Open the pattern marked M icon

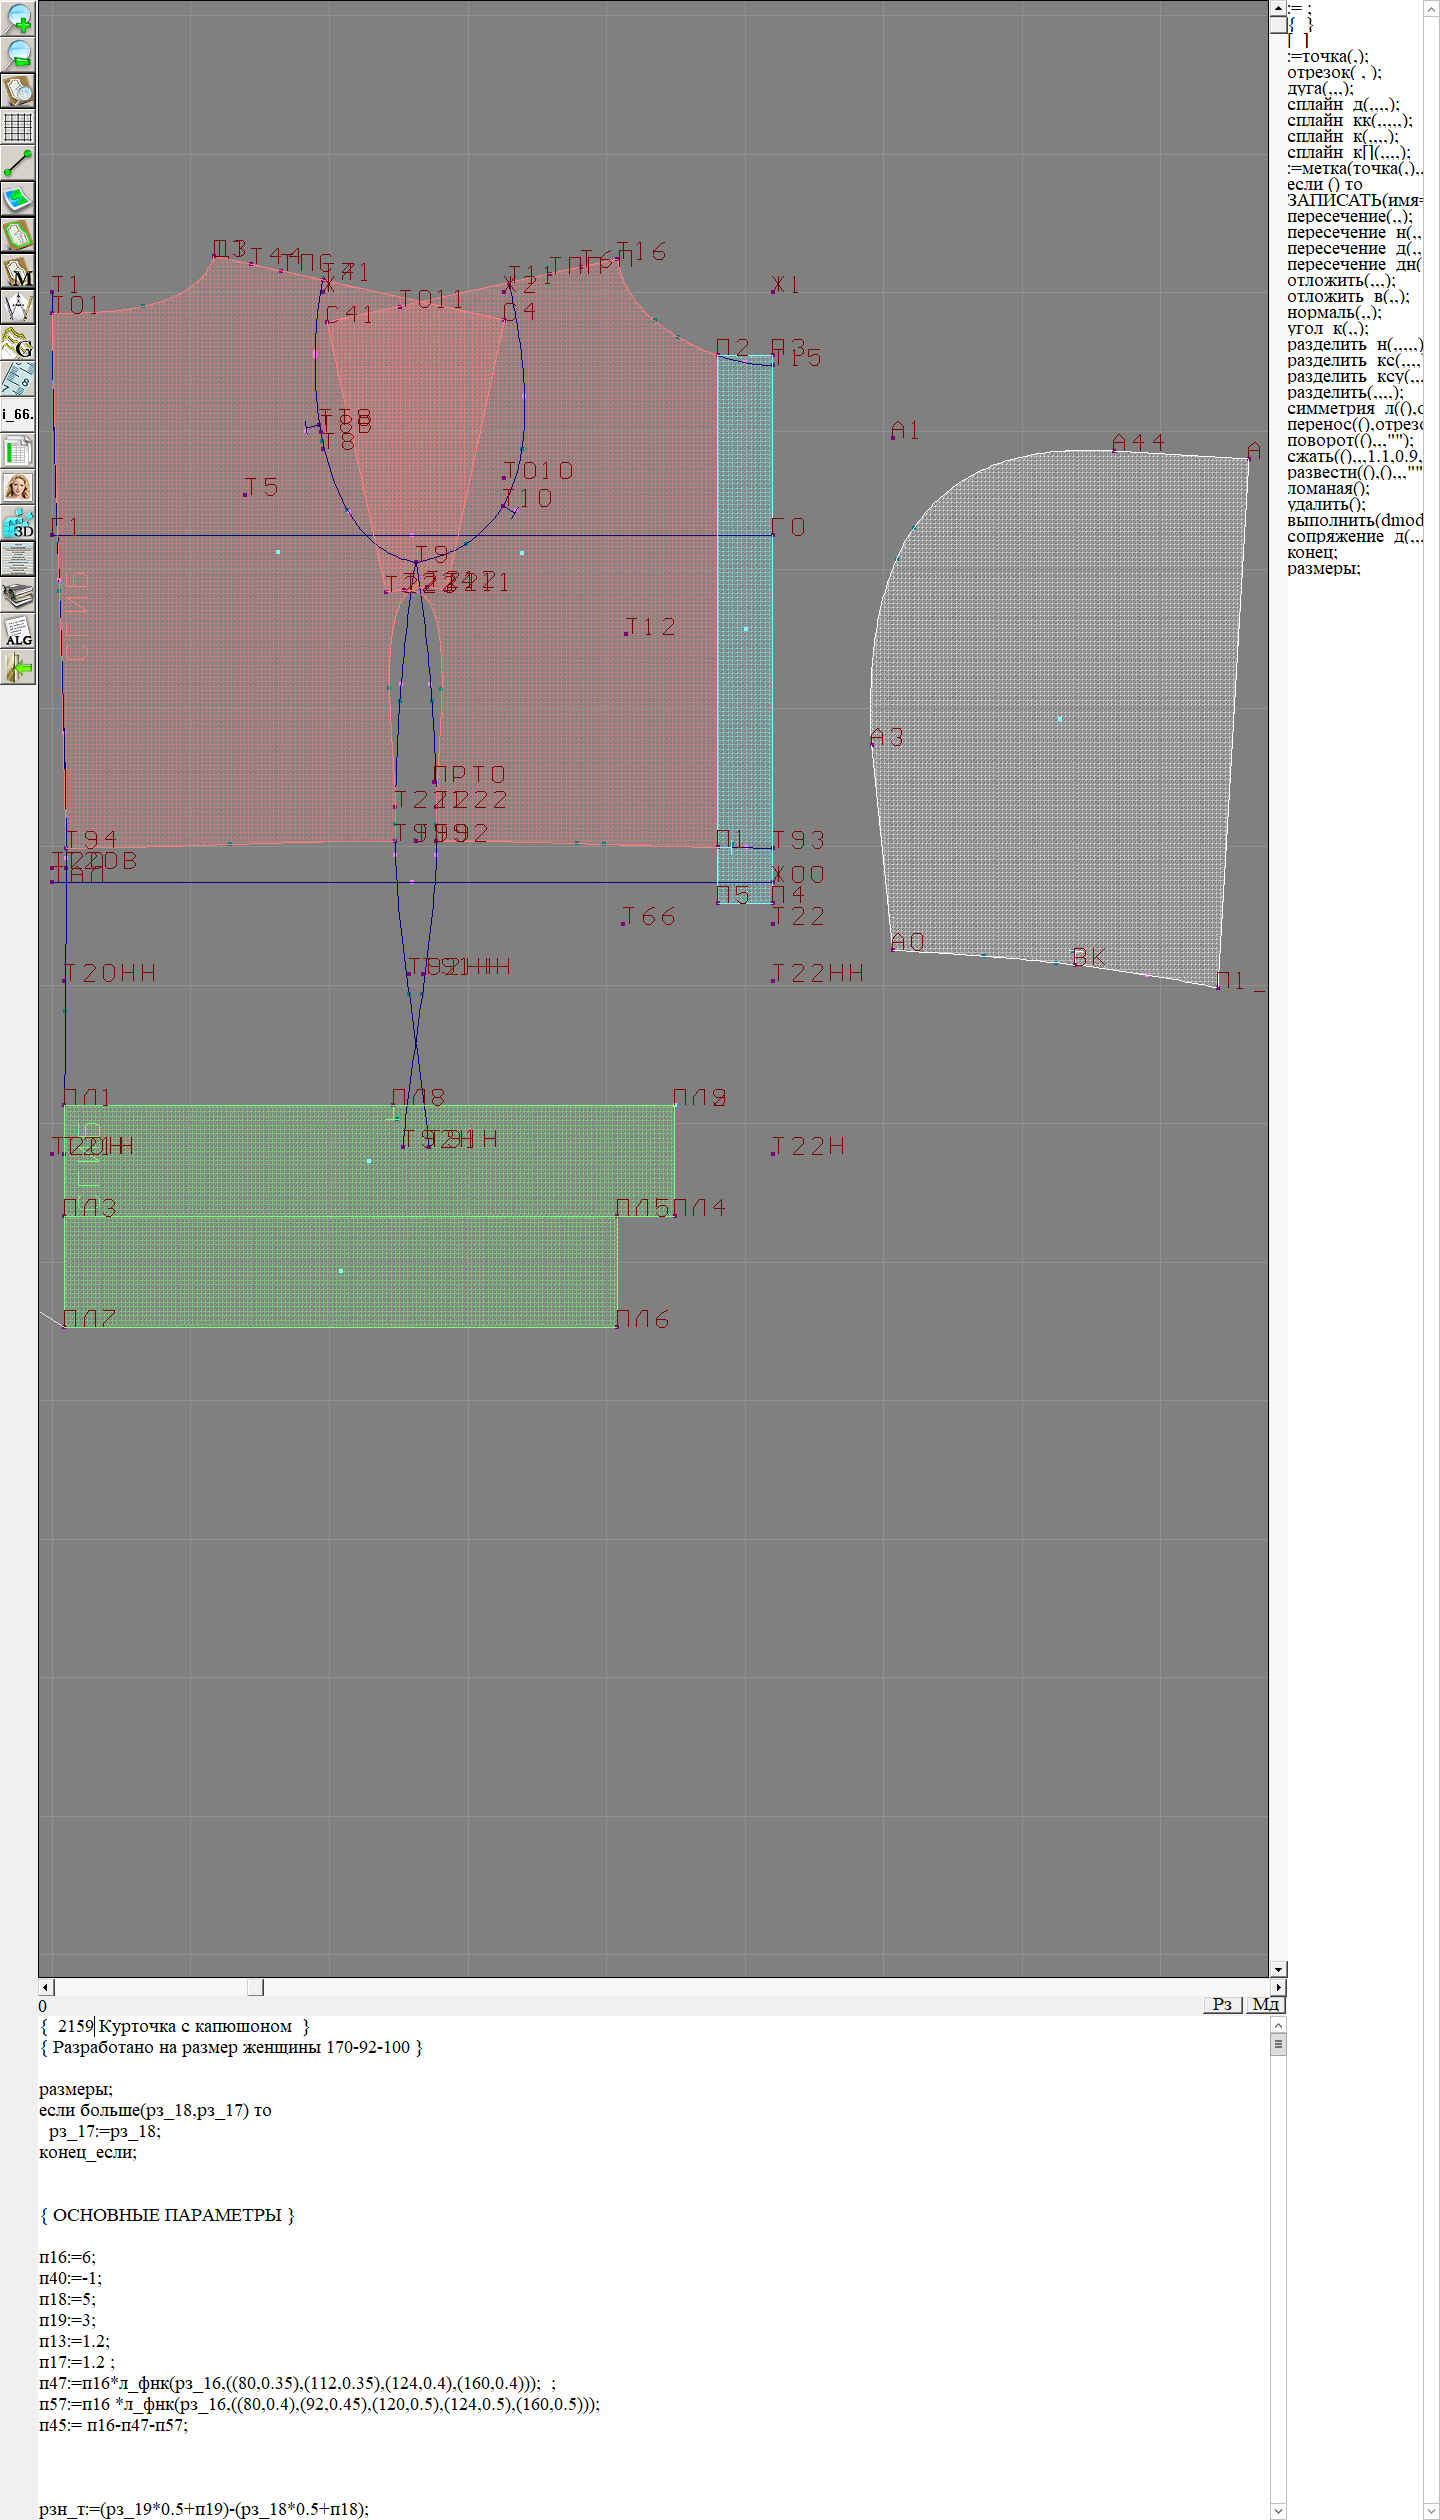[x=18, y=271]
